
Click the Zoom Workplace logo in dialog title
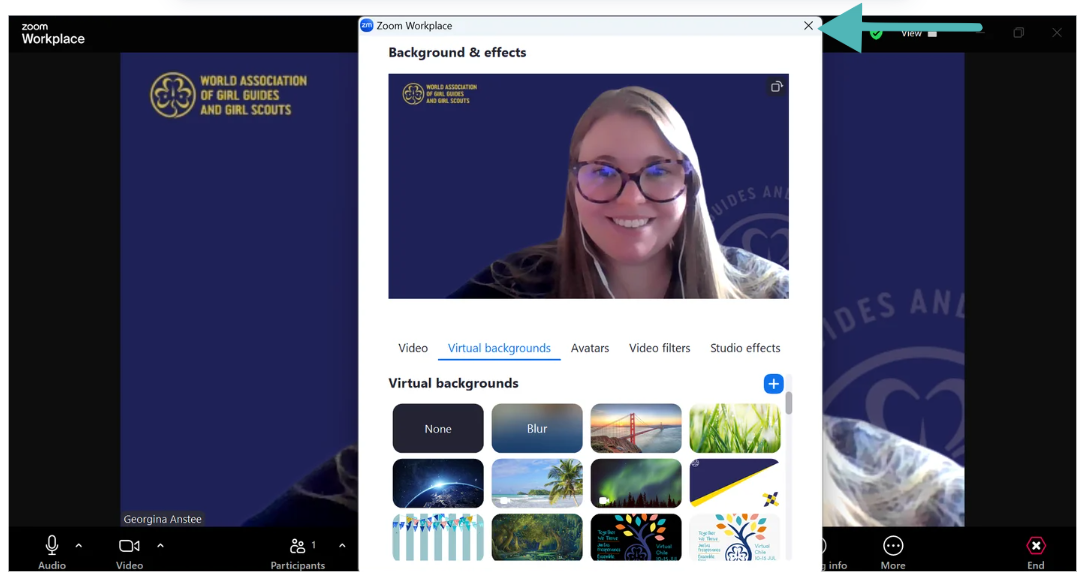click(x=367, y=26)
